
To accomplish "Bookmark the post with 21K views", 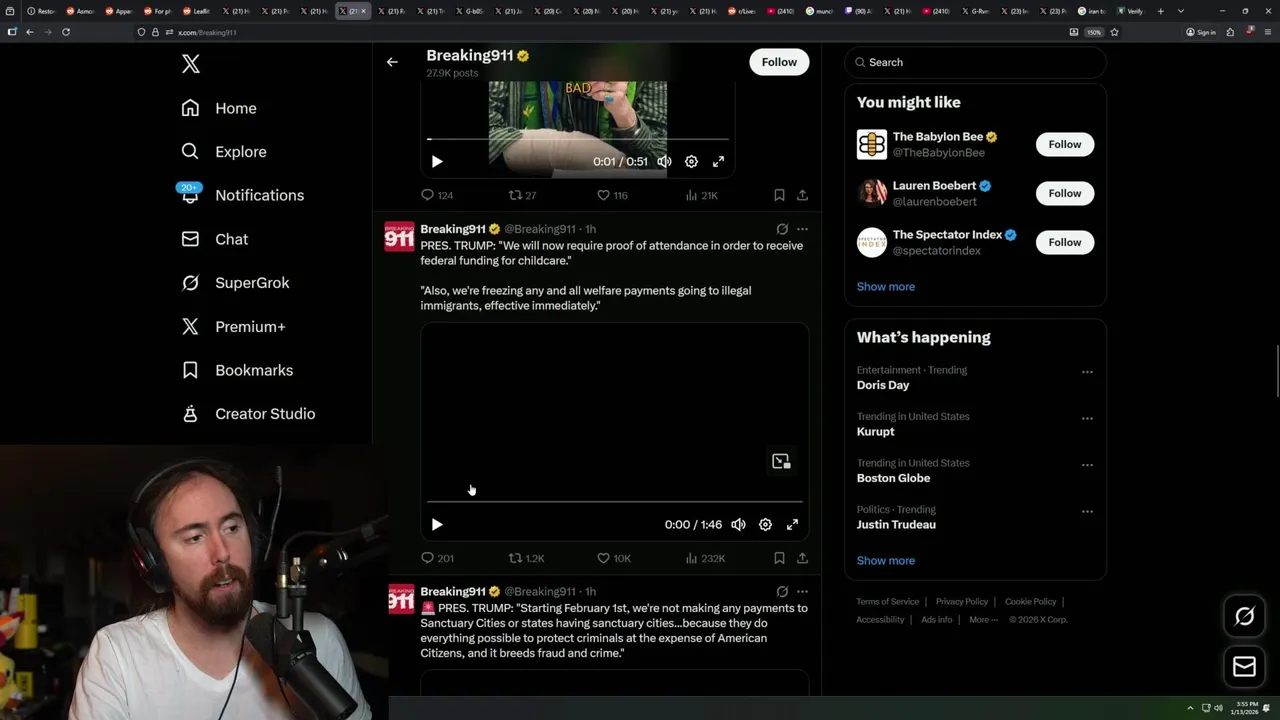I will click(779, 195).
